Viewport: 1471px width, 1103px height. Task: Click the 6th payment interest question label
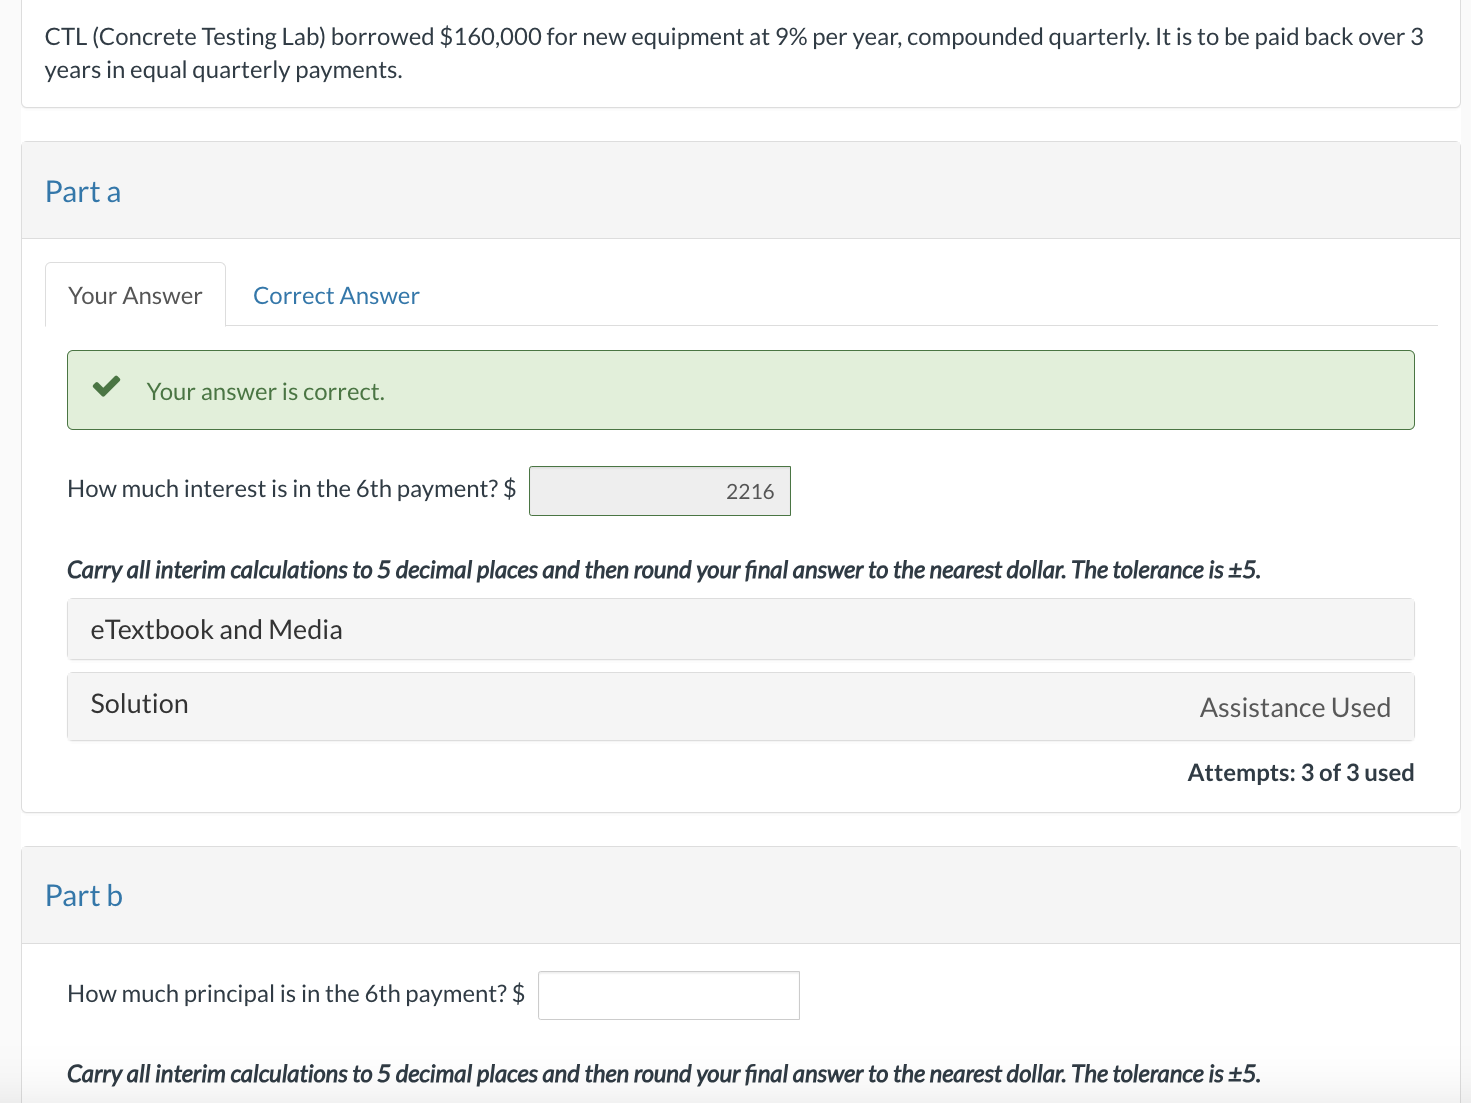coord(282,489)
